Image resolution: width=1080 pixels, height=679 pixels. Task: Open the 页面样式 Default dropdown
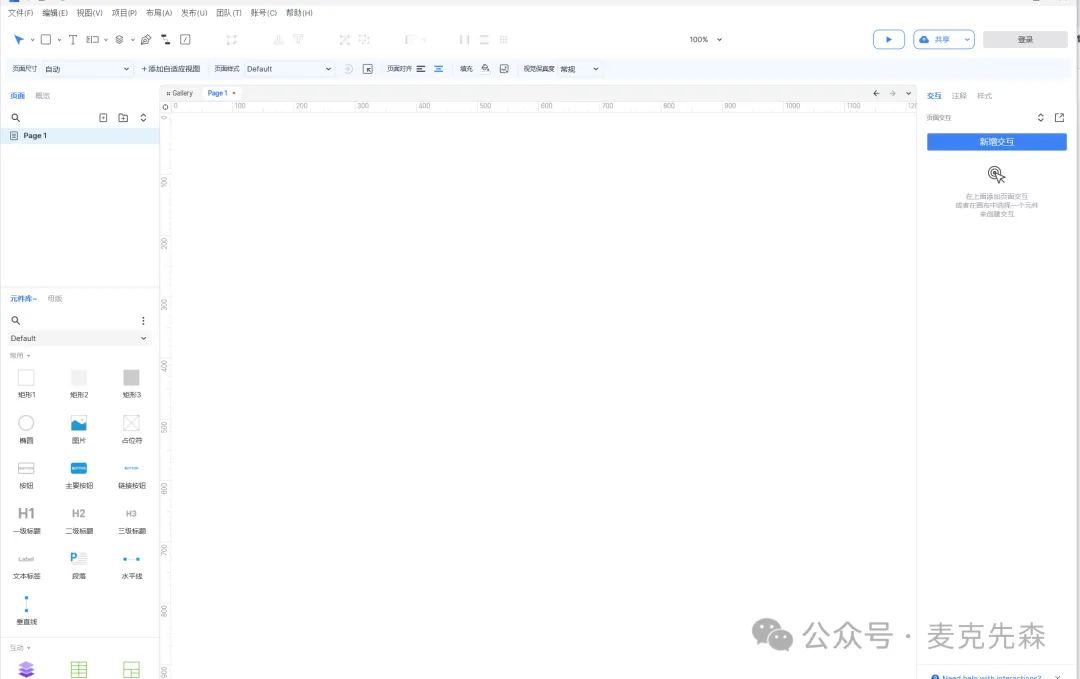(x=289, y=69)
